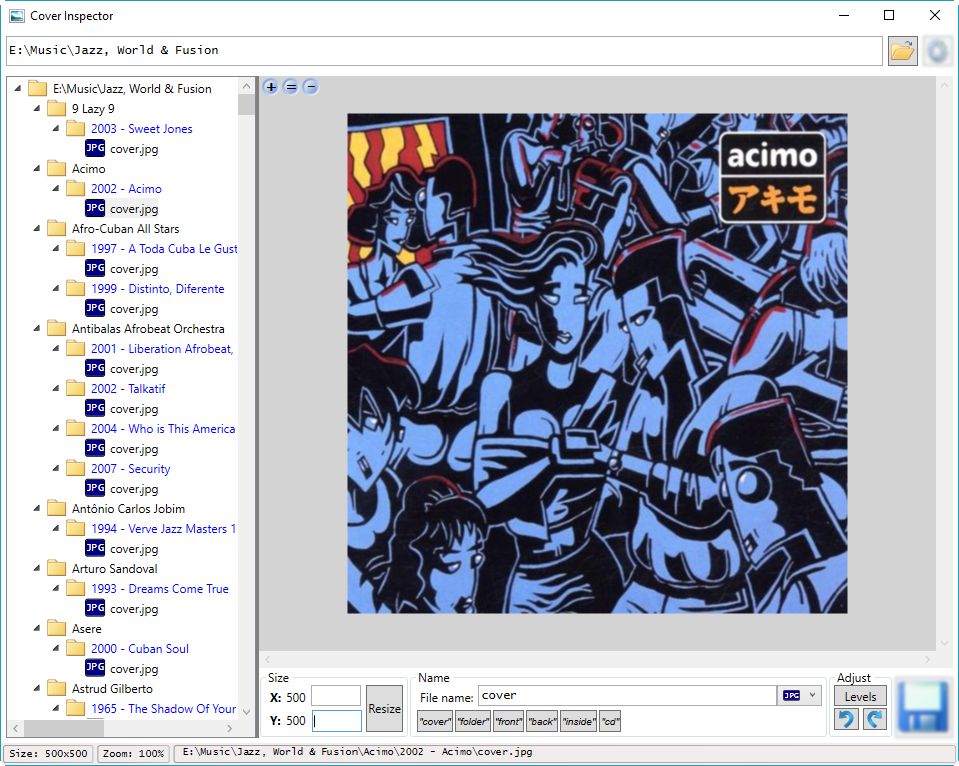
Task: Click the Resize button
Action: click(x=384, y=708)
